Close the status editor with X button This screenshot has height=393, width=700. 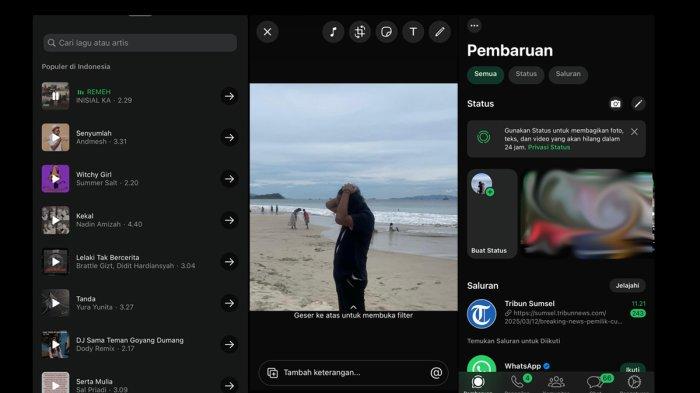pyautogui.click(x=267, y=32)
